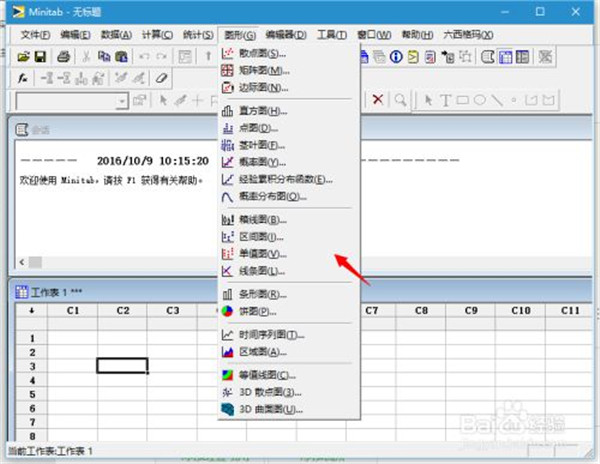Choose 区间图(I)... interval plot entry
Screen dimensions: 600x464
[289, 237]
